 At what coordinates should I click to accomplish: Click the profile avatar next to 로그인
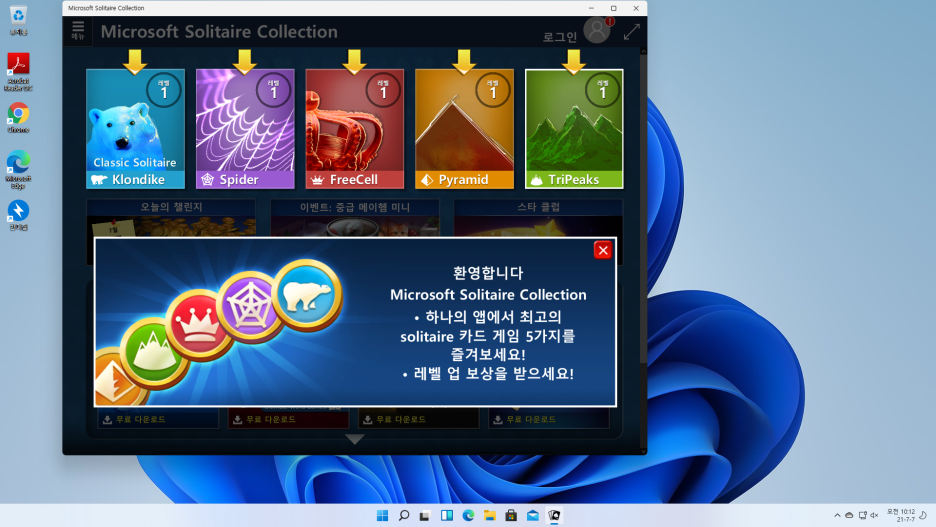coord(597,30)
